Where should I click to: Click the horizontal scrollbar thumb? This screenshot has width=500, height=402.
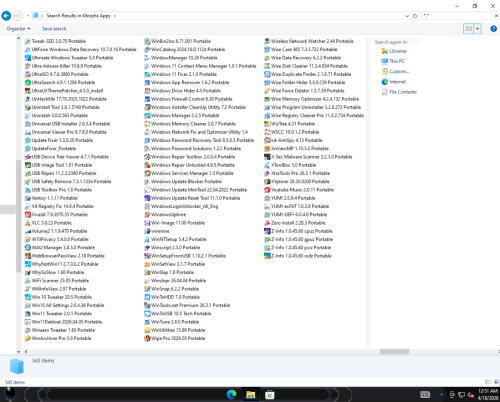click(394, 351)
